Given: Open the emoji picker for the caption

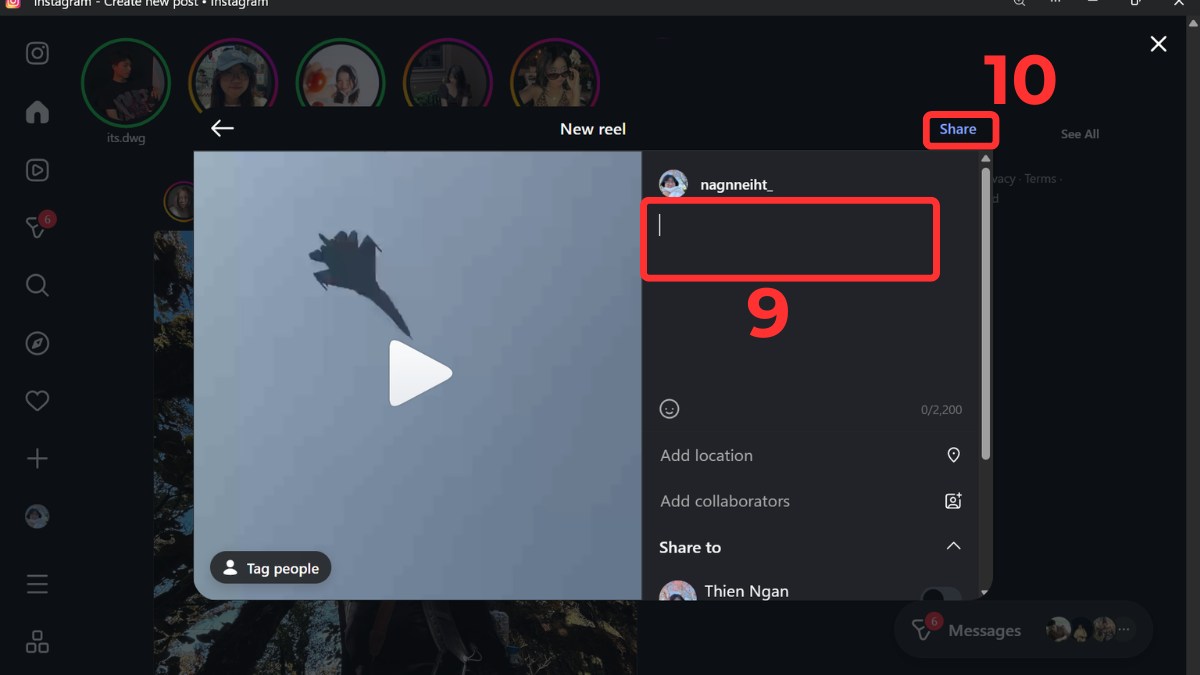Looking at the screenshot, I should point(669,408).
